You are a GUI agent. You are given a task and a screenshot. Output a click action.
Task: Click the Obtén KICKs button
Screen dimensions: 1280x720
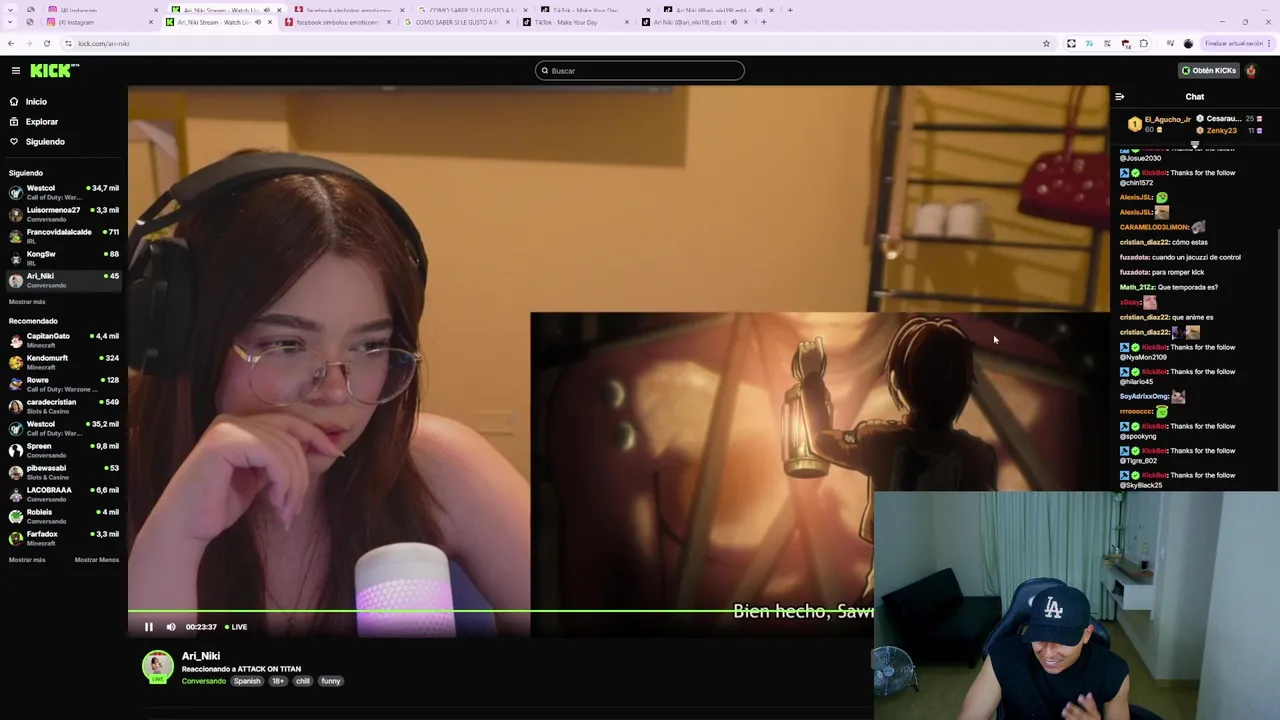[1208, 70]
